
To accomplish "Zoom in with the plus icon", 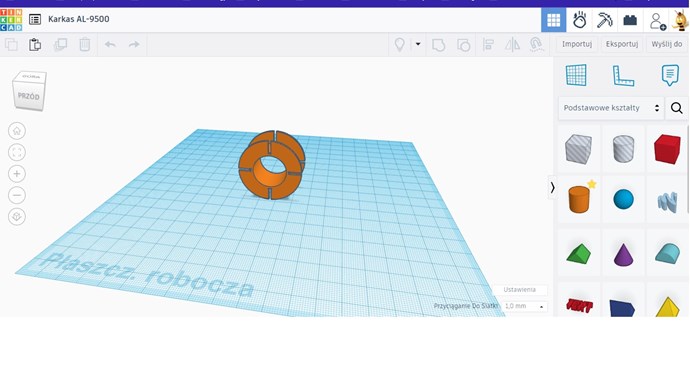I will 17,174.
